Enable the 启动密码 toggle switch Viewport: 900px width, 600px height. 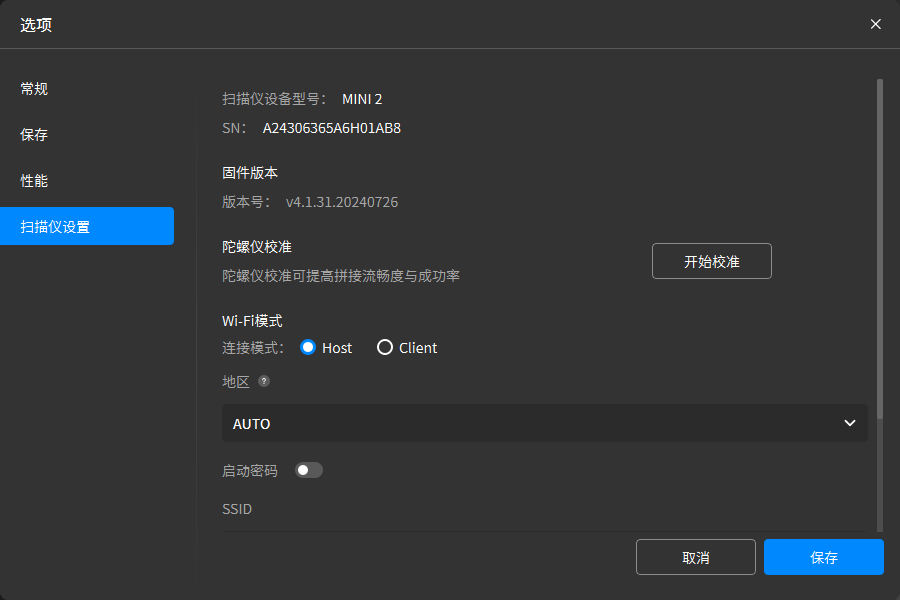(309, 470)
